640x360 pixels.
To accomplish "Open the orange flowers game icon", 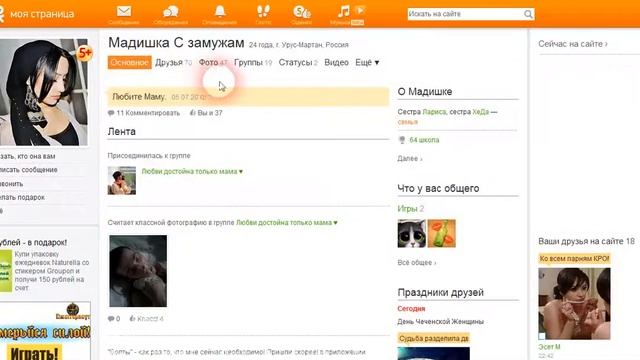I will click(x=441, y=233).
